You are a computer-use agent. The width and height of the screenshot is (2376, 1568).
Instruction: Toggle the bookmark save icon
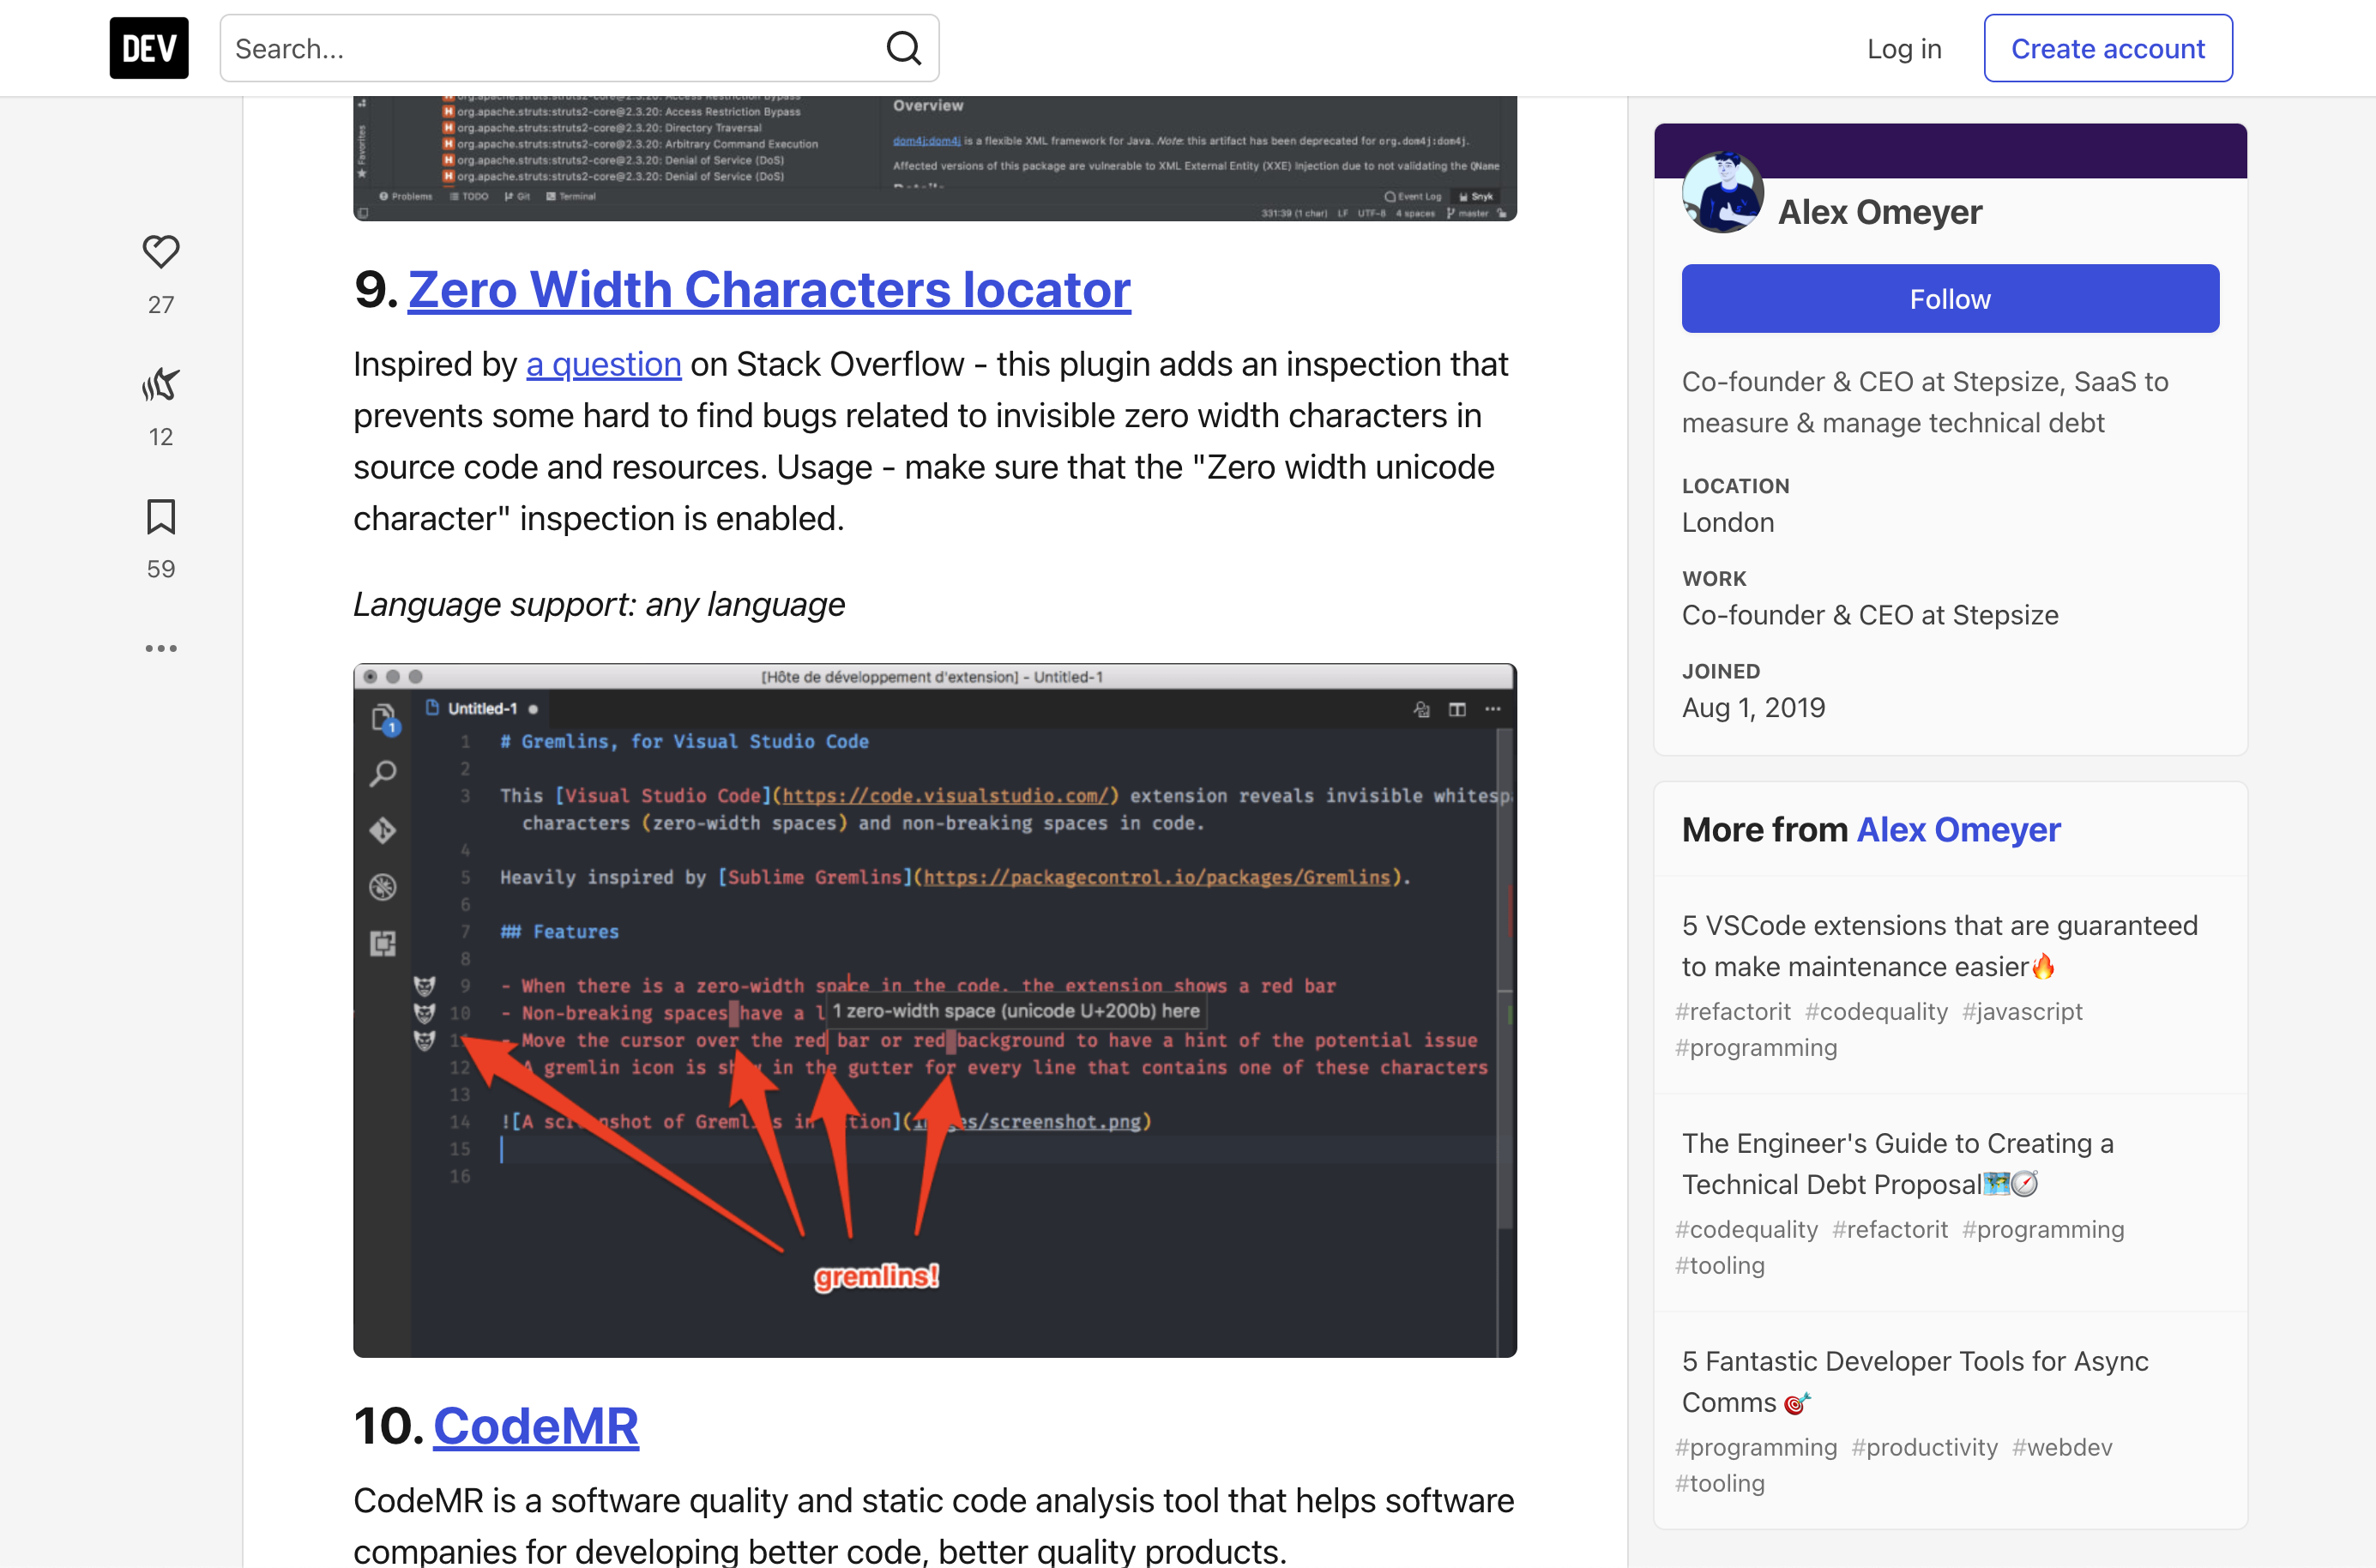pos(161,517)
